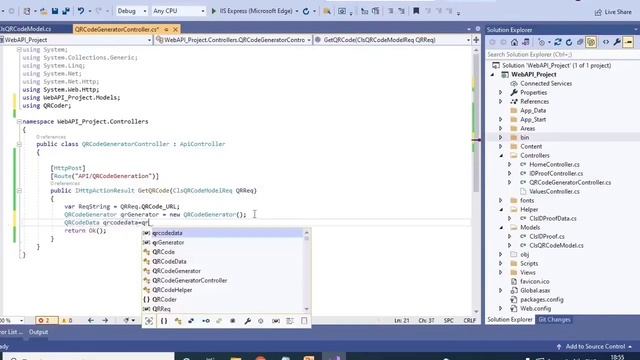
Task: Expand the Properties node in Solution Explorer
Action: point(501,93)
